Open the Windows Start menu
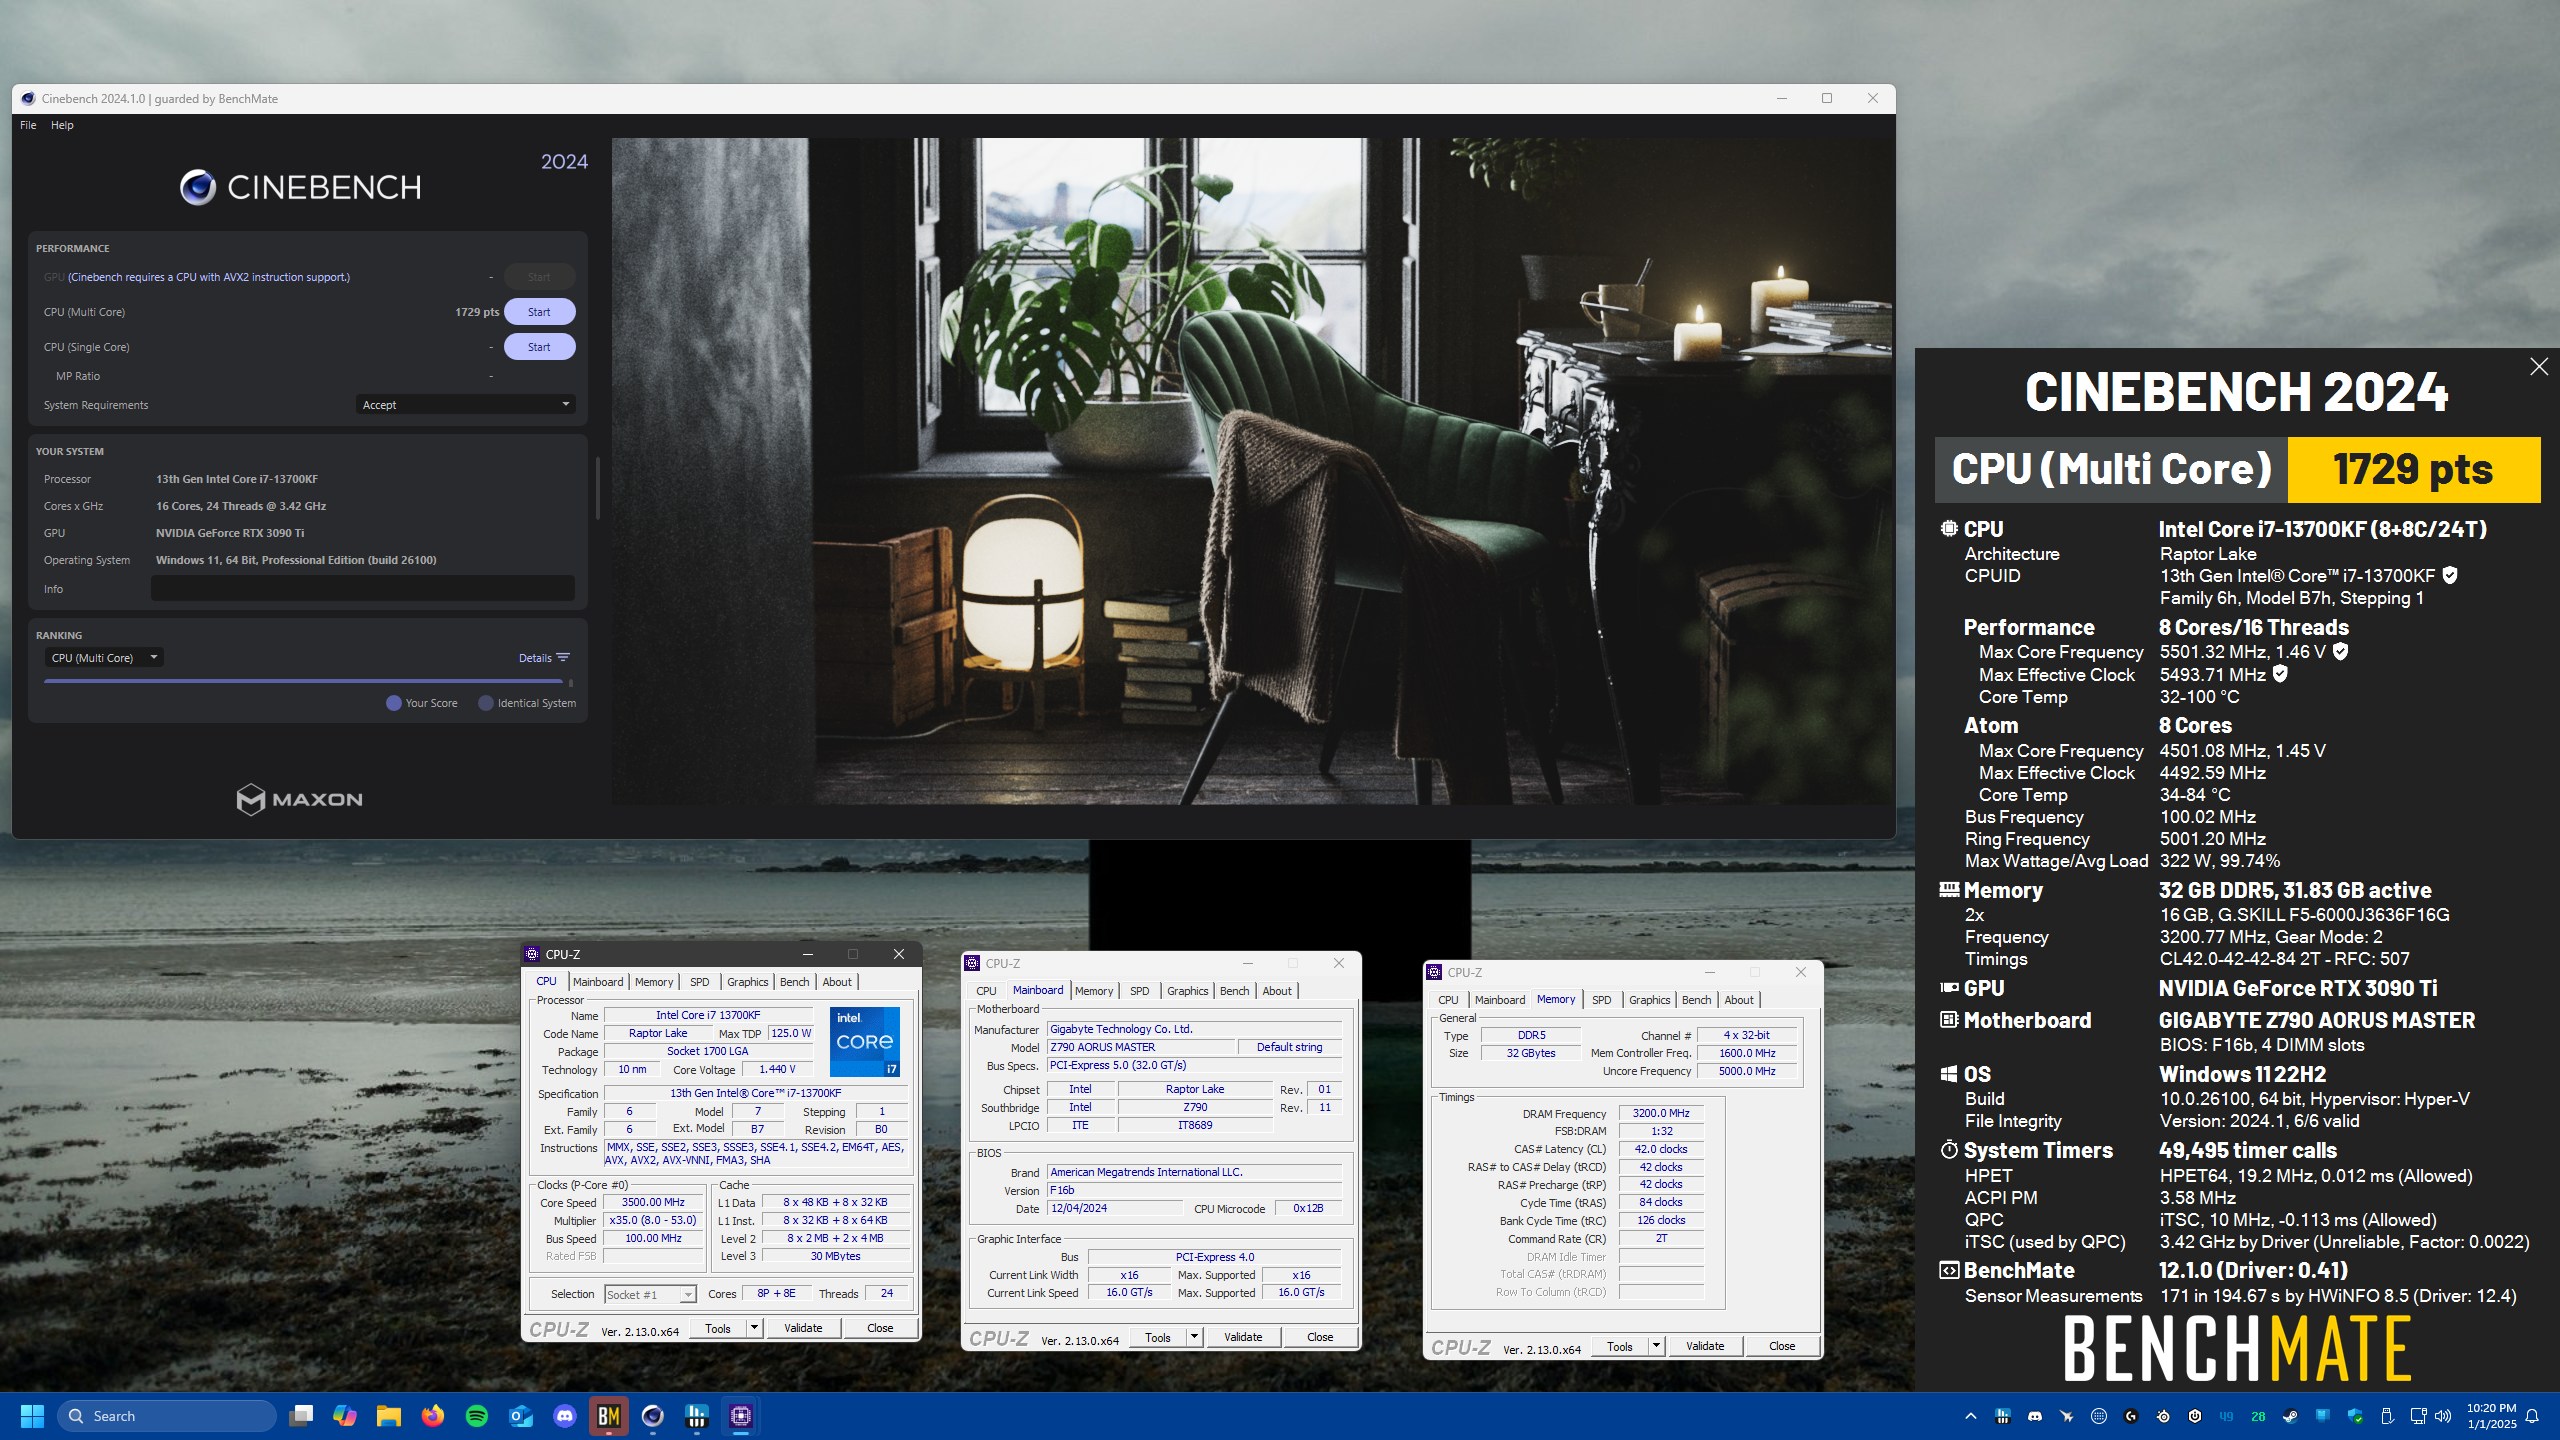 click(32, 1416)
